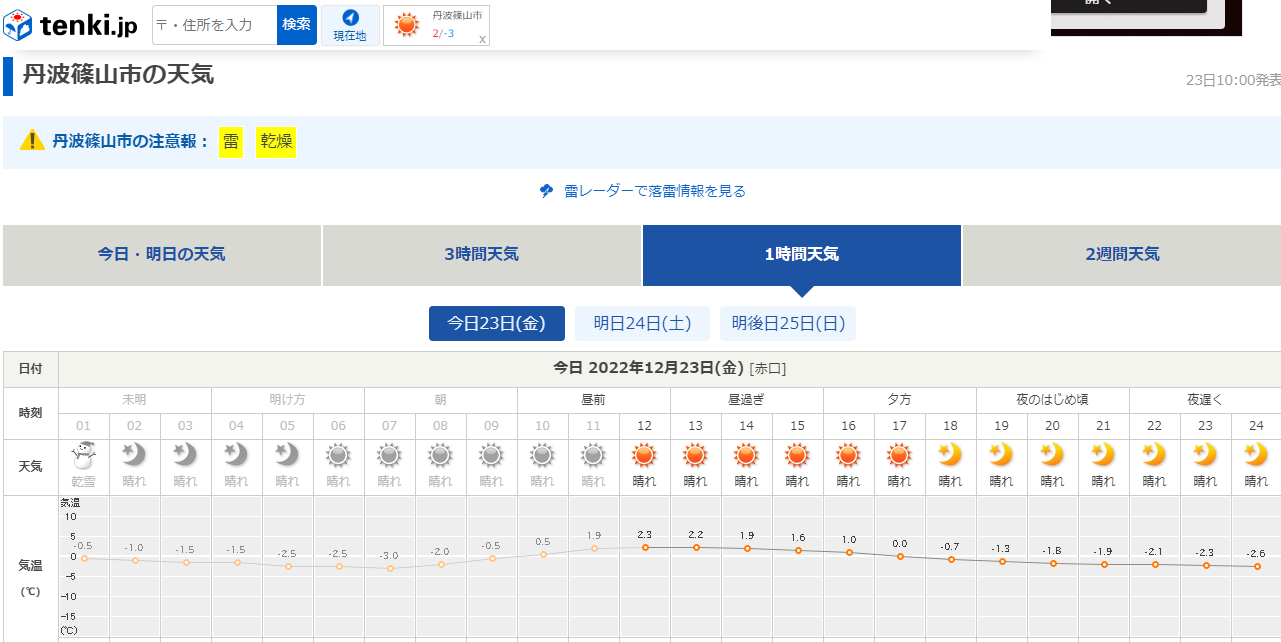Open the 雷 thunder advisory badge
This screenshot has height=642, width=1281.
pos(231,142)
